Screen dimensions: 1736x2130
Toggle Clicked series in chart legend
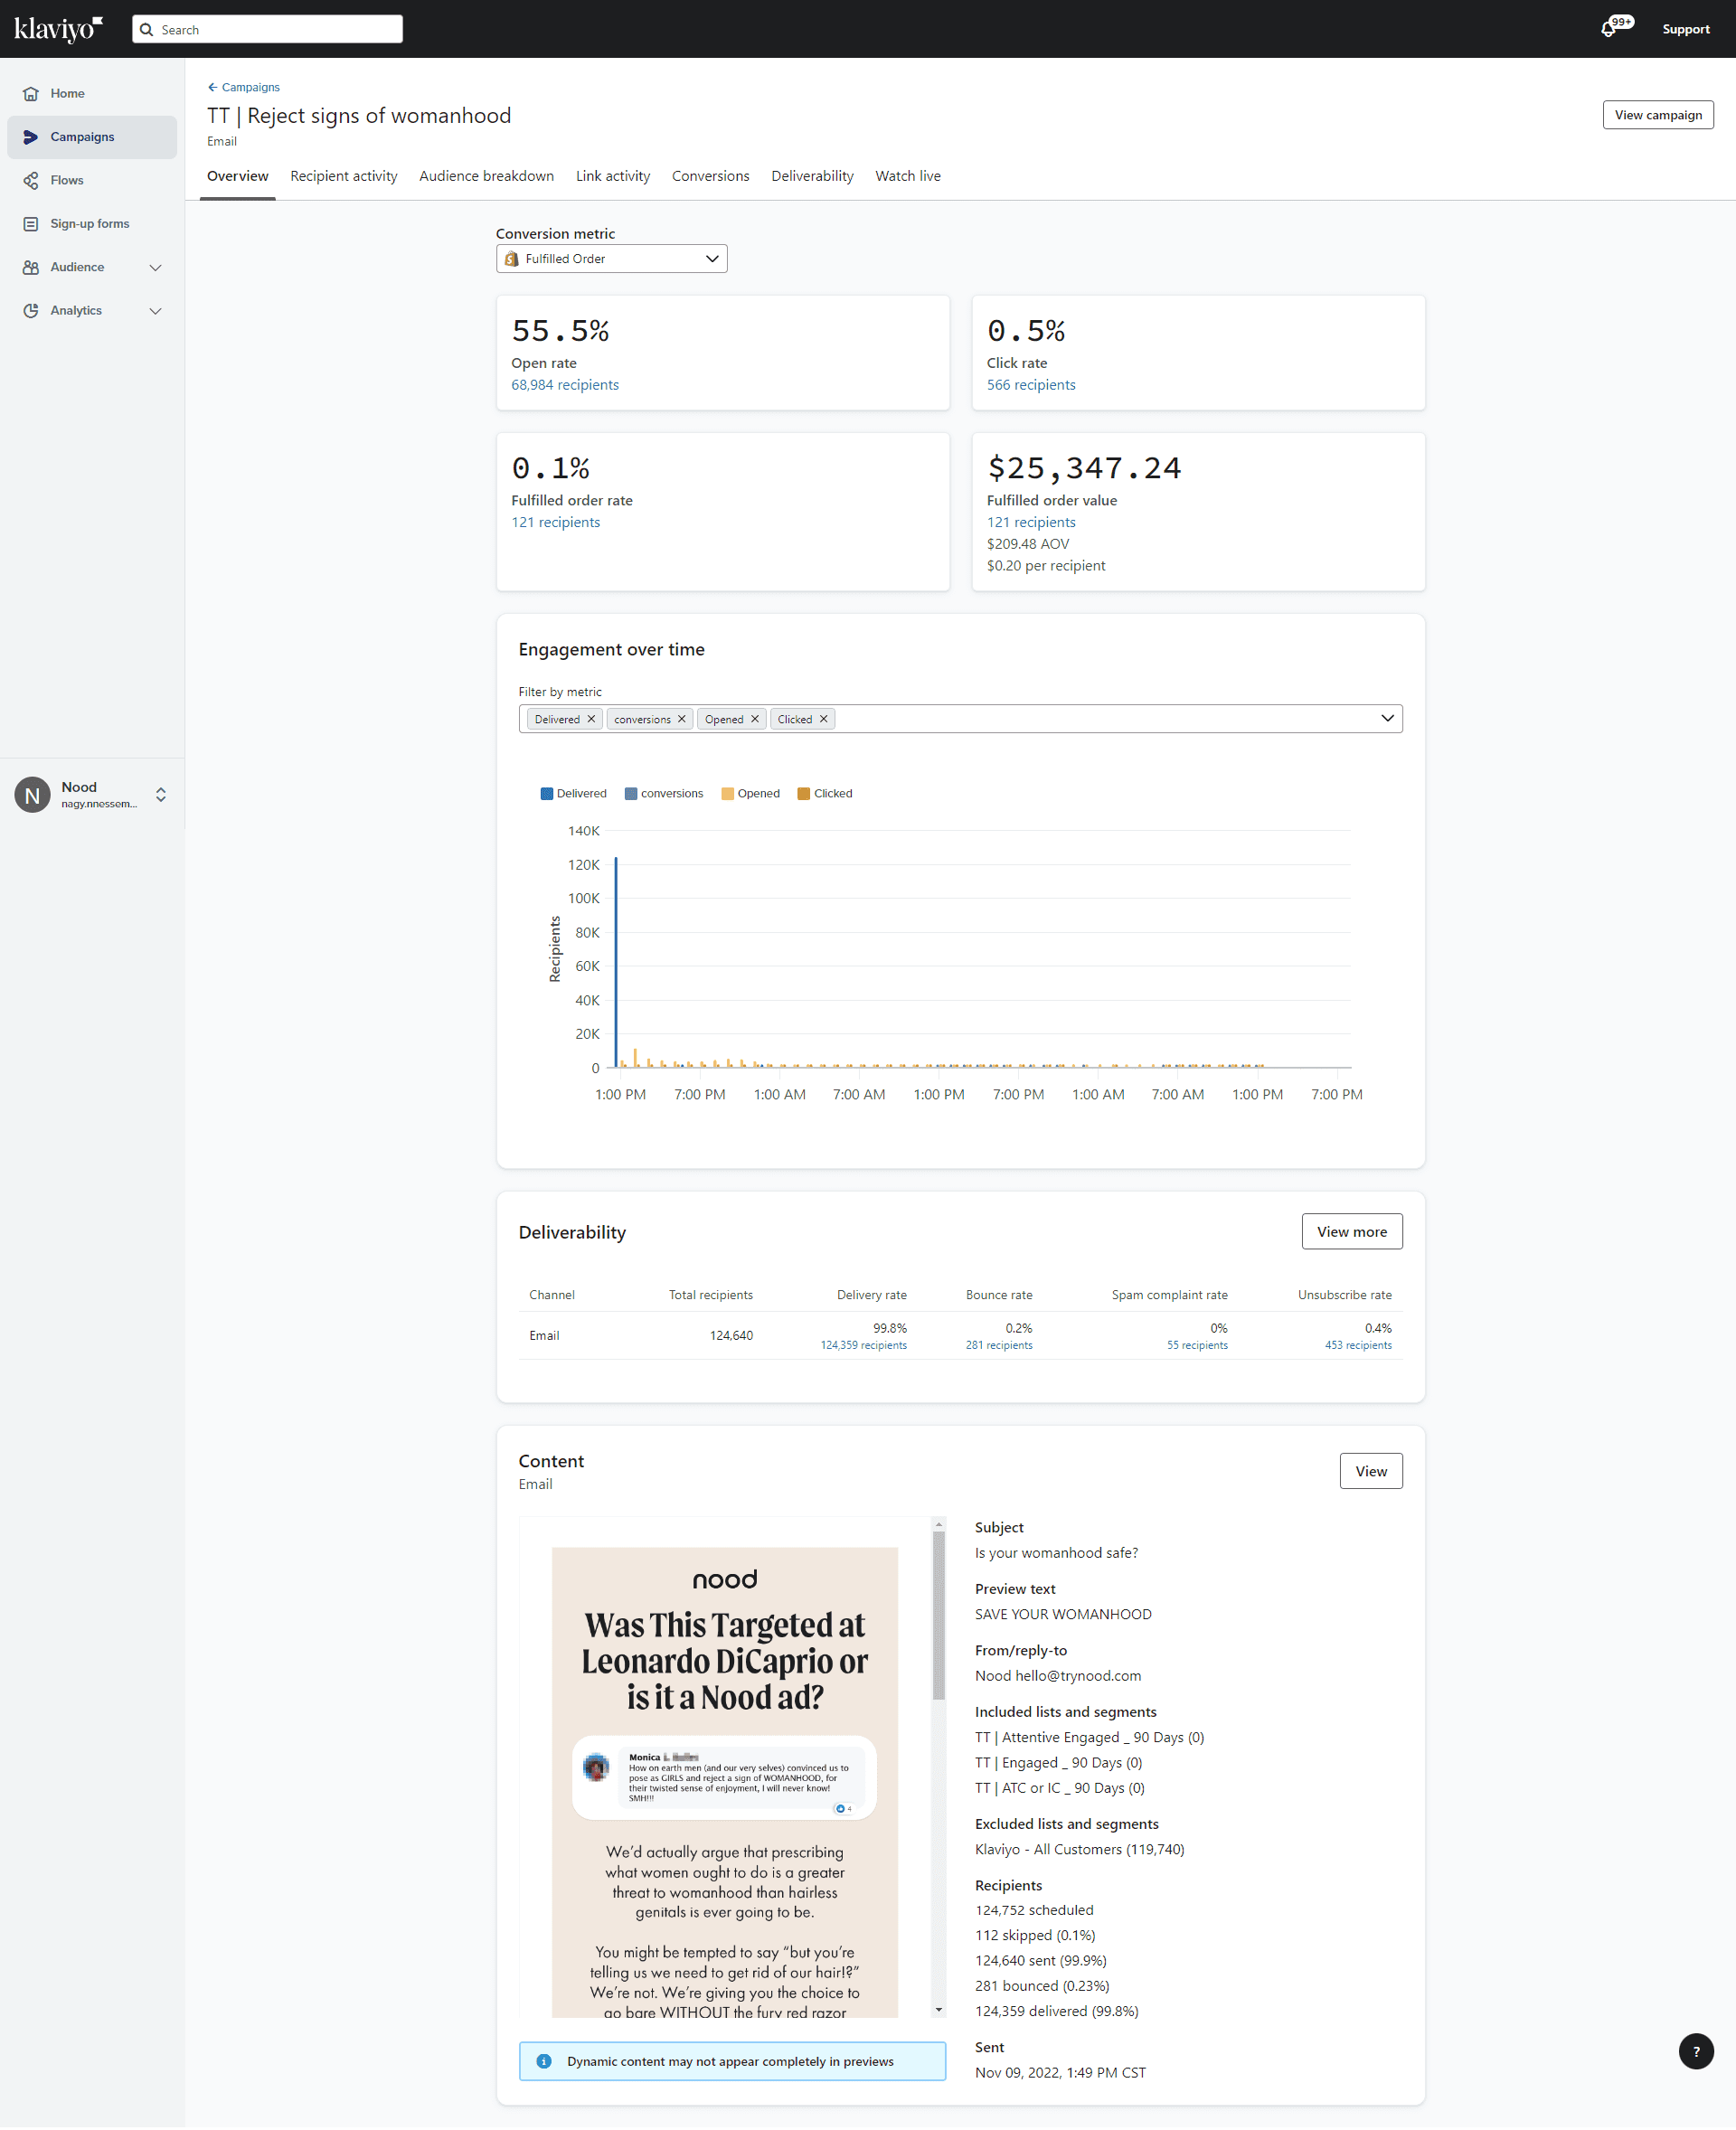point(825,794)
